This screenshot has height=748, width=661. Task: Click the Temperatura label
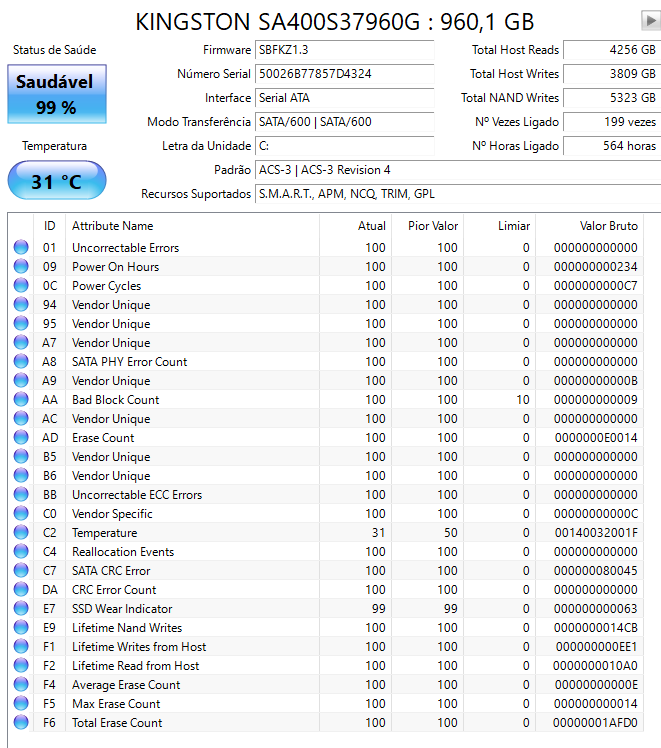click(54, 146)
